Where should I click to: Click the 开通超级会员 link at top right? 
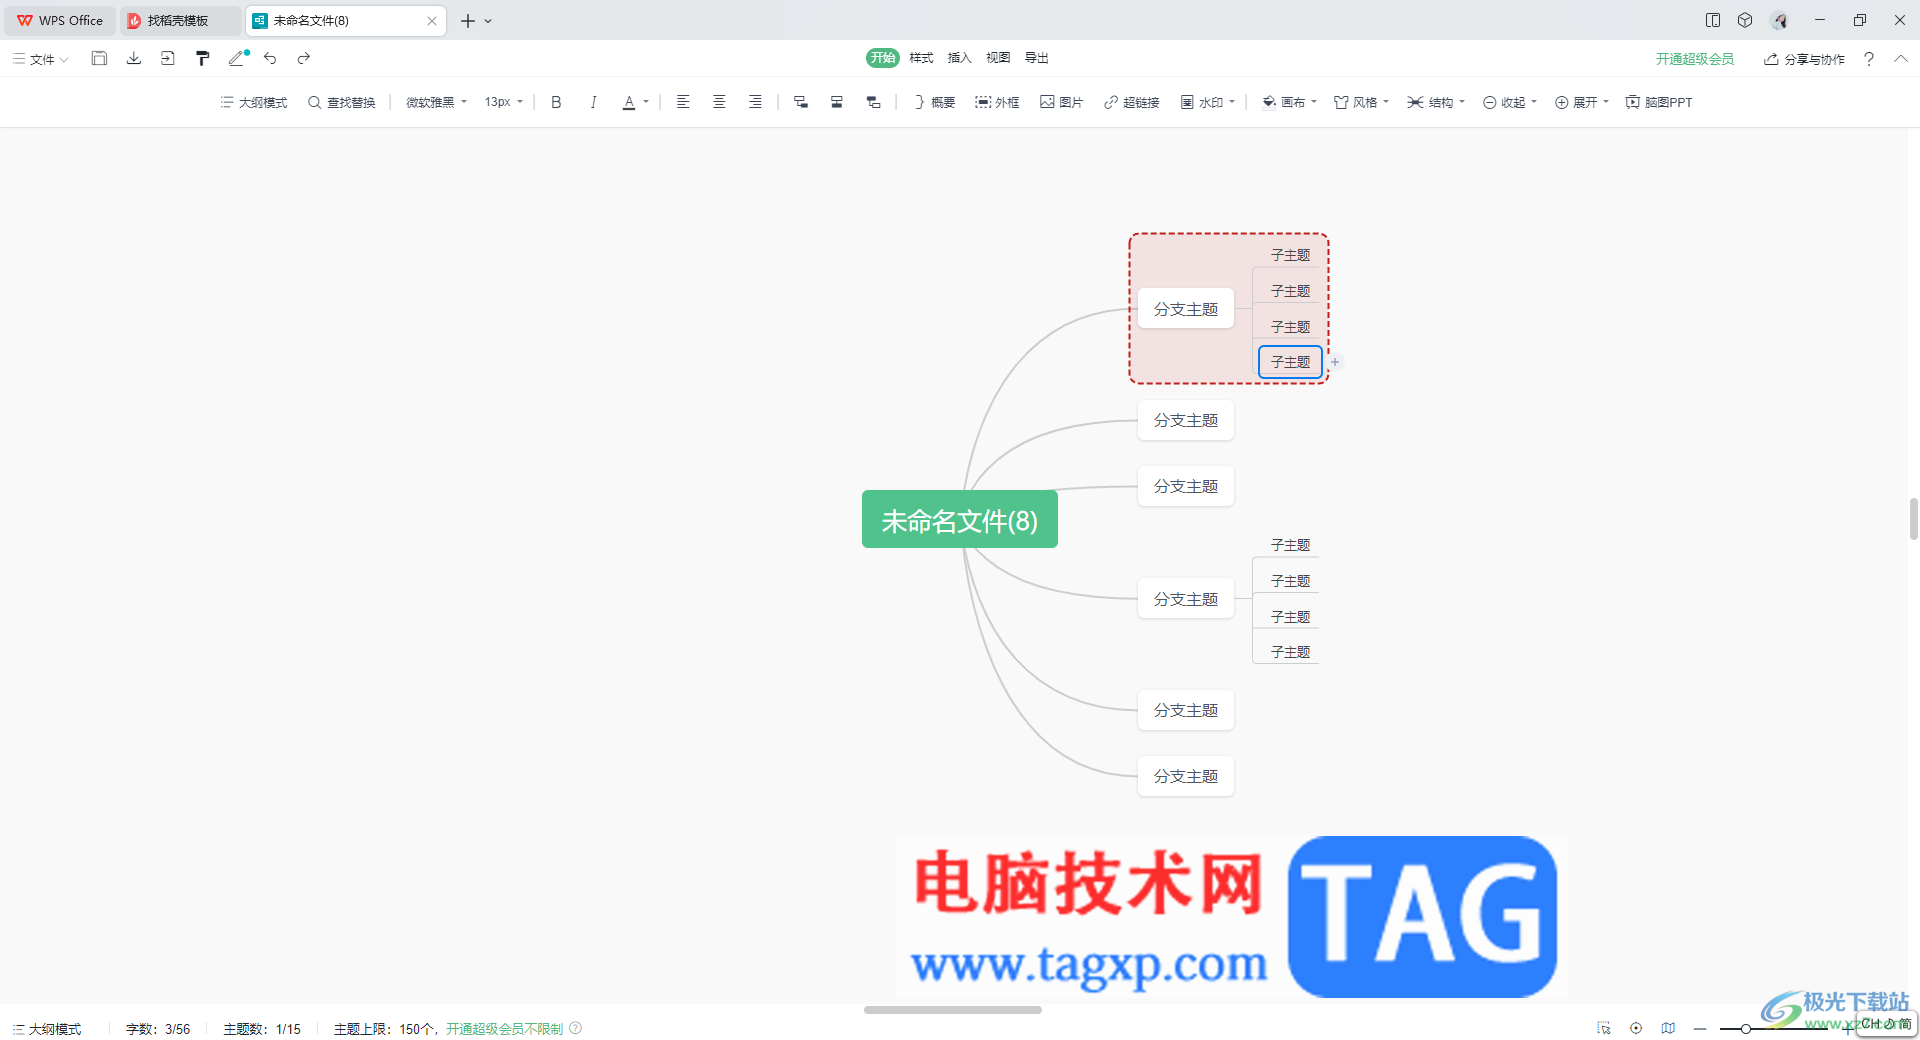(x=1694, y=59)
